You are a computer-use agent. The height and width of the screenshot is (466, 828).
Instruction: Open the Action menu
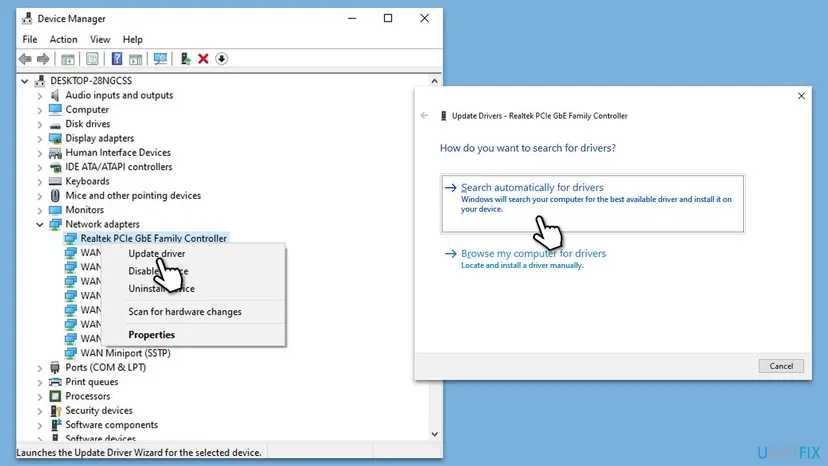point(63,40)
